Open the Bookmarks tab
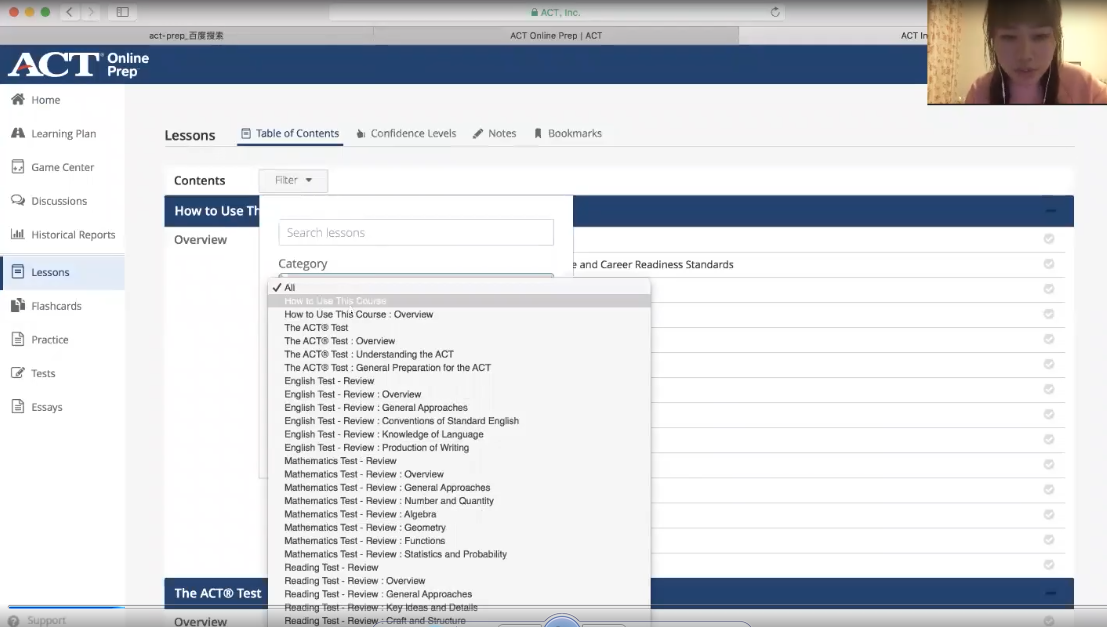 coord(568,133)
